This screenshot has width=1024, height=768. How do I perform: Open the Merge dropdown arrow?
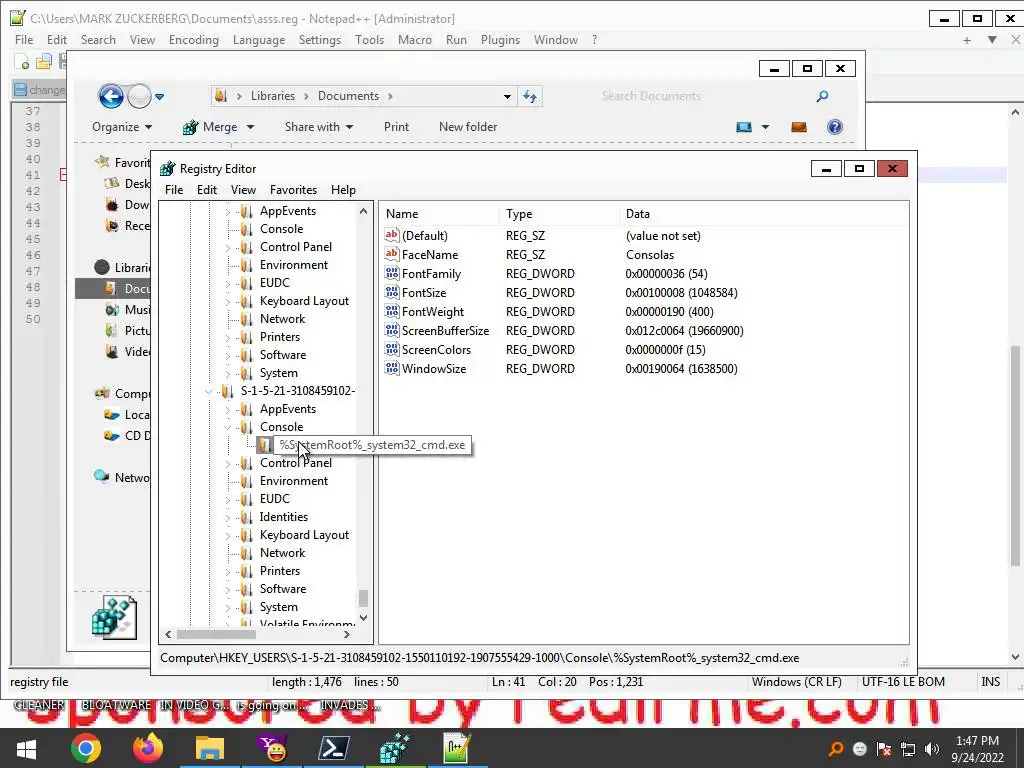(x=250, y=127)
